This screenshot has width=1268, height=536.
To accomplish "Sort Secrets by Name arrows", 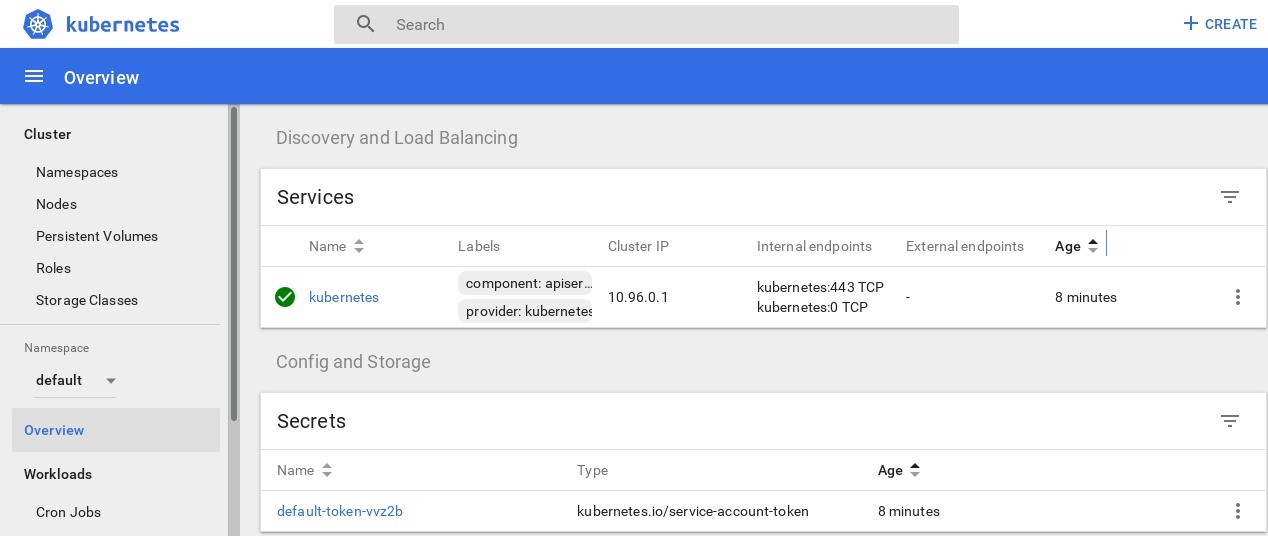I will (327, 470).
